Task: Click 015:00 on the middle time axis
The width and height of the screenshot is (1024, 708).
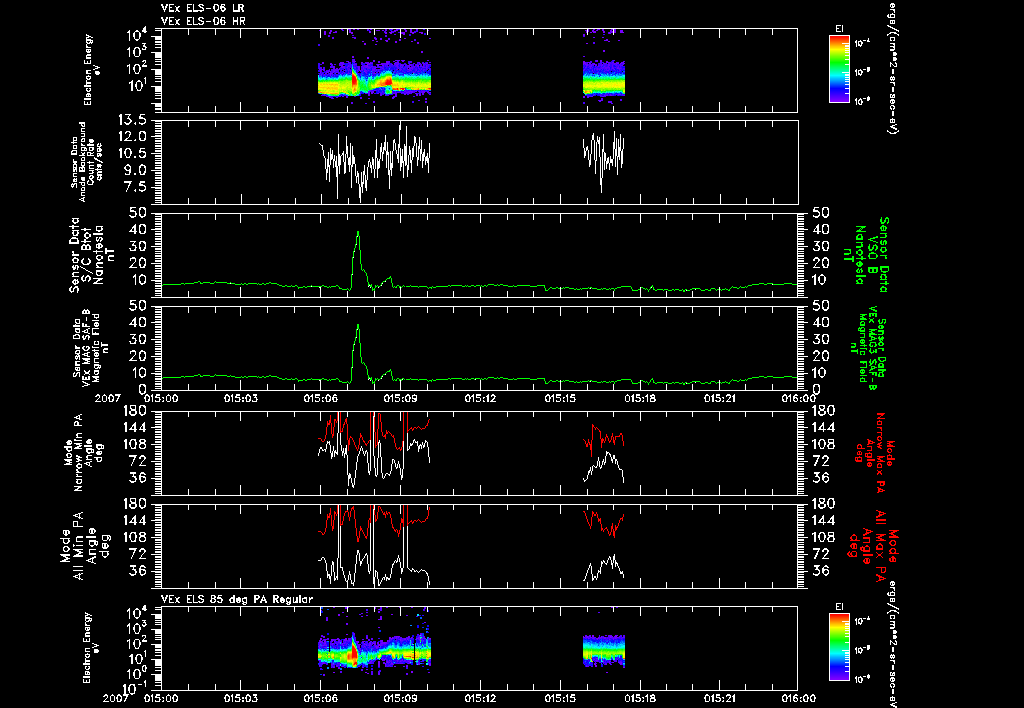Action: [x=161, y=398]
